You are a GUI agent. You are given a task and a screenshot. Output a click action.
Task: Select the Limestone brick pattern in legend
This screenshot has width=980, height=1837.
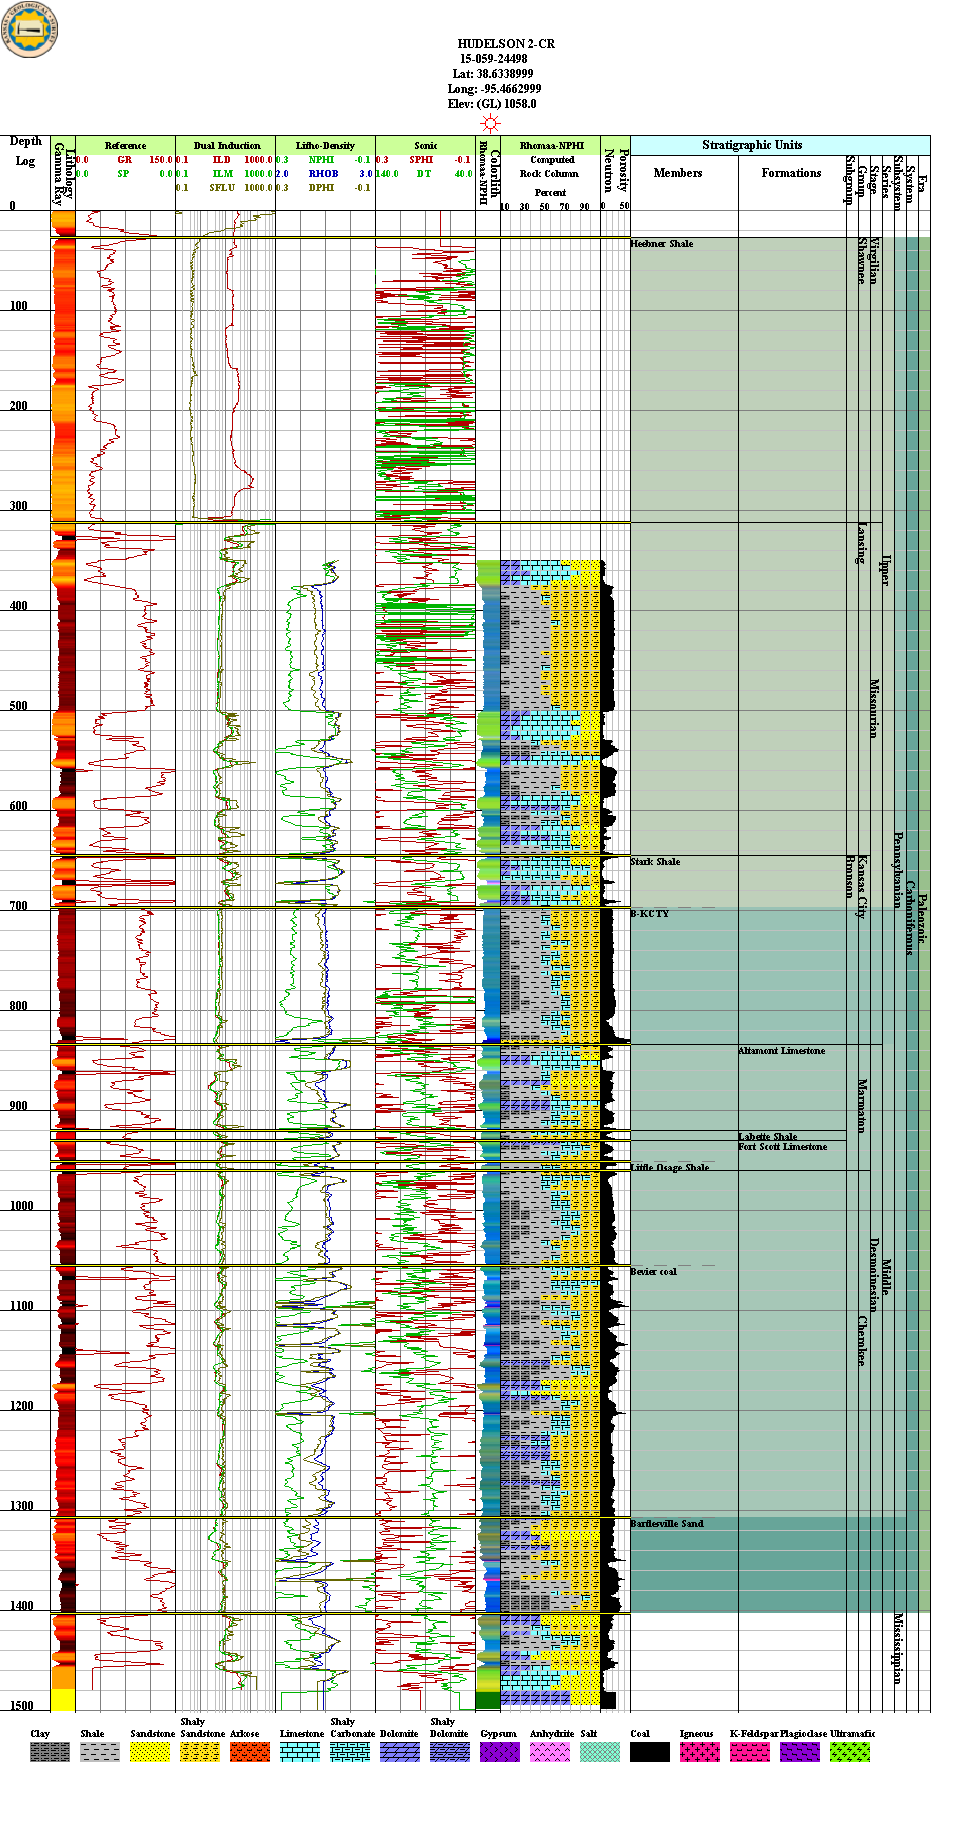pos(299,1751)
